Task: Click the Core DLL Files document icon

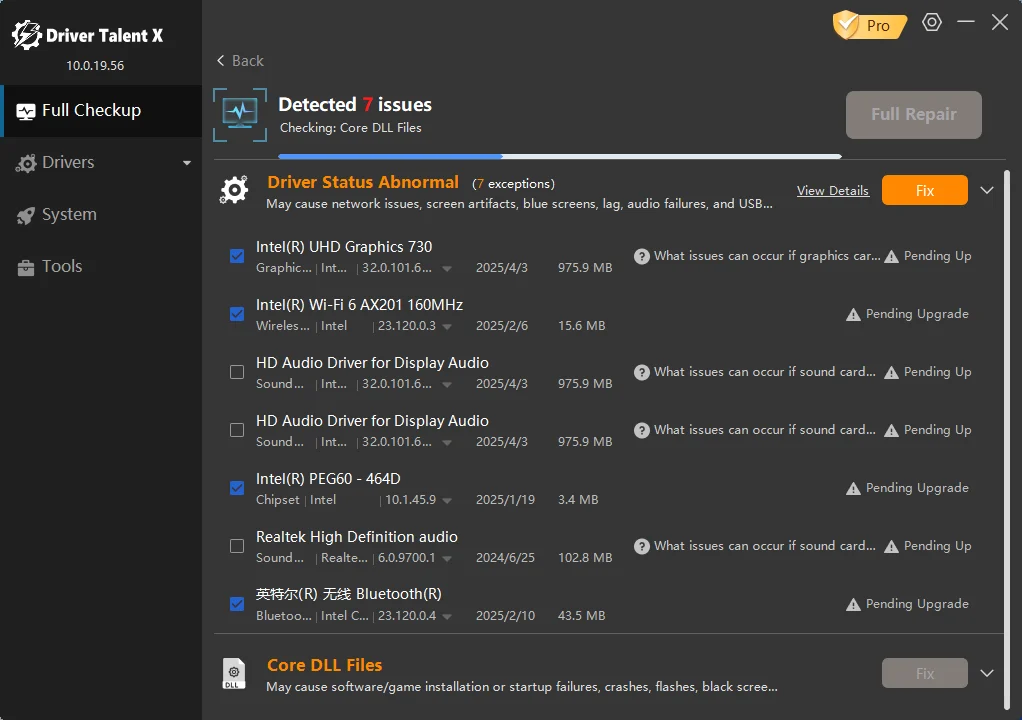Action: (x=234, y=673)
